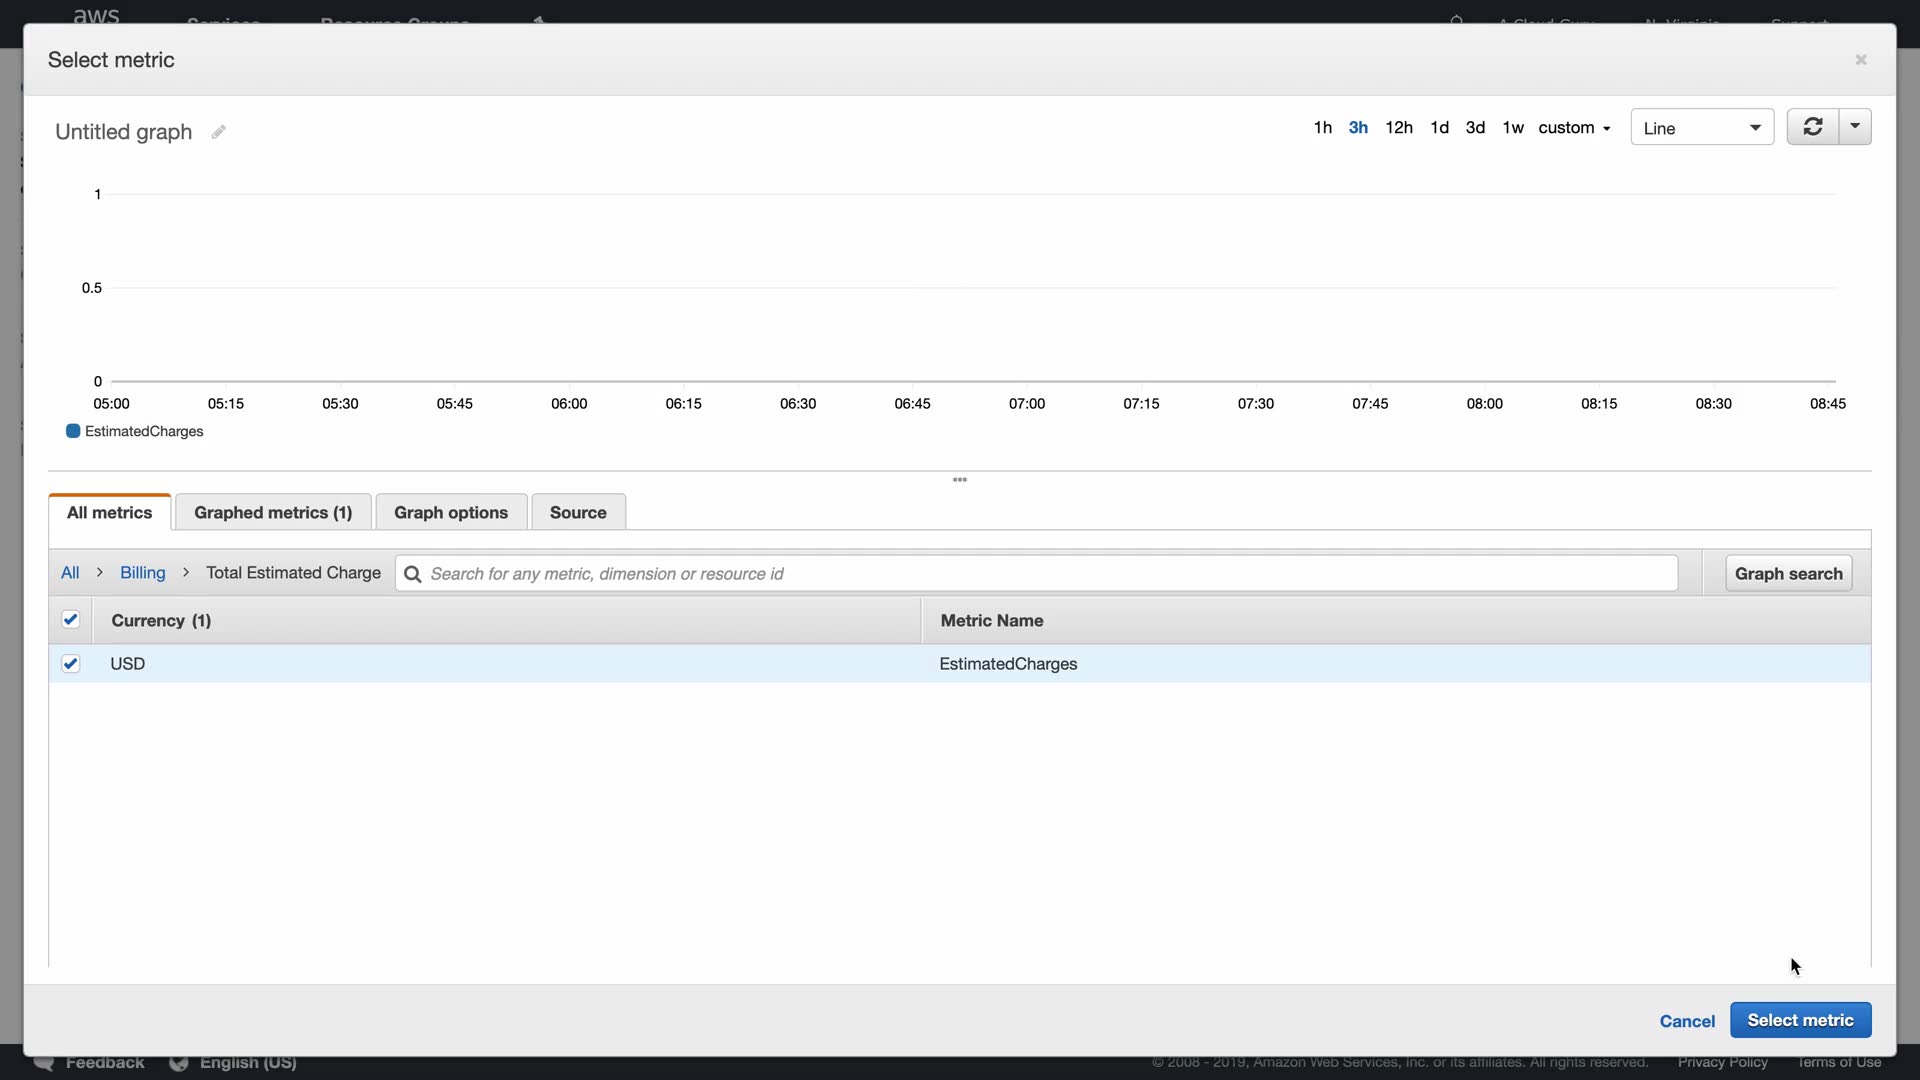1920x1080 pixels.
Task: Open the Line graph type dropdown
Action: coord(1701,128)
